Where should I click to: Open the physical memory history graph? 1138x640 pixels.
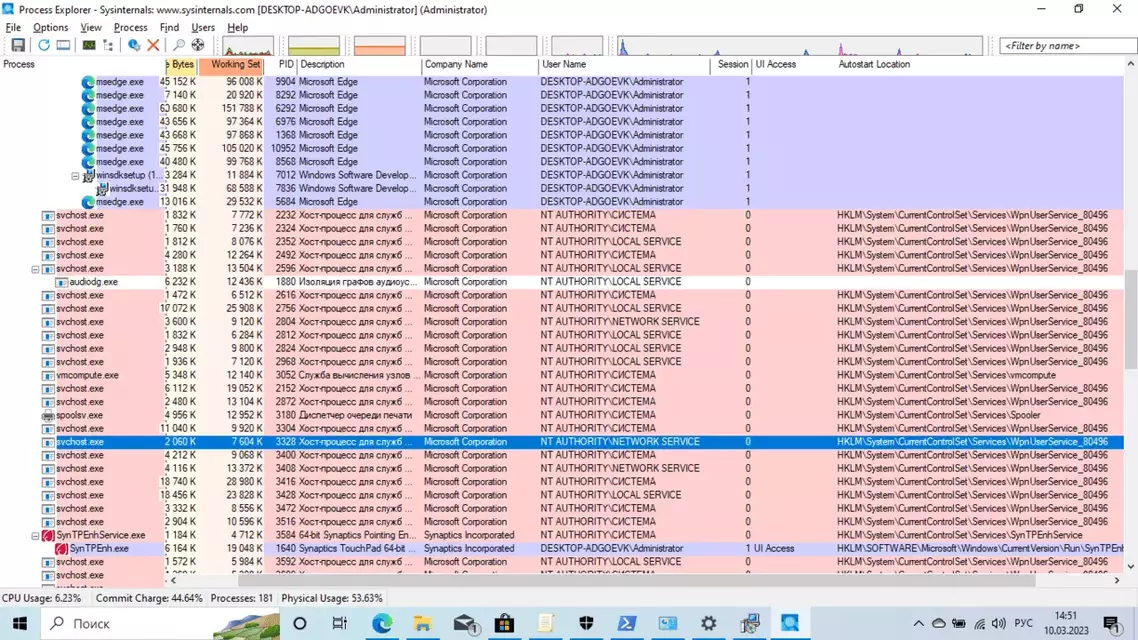(380, 46)
